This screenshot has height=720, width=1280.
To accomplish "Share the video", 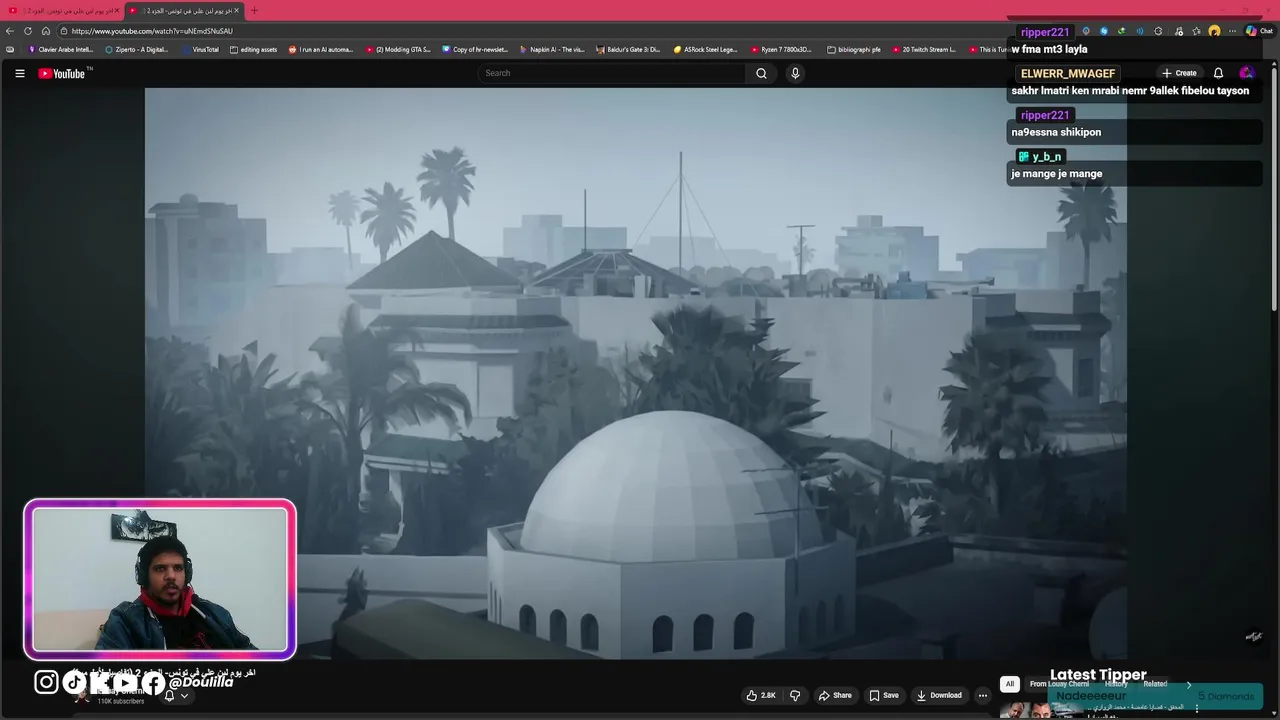I will pos(835,695).
